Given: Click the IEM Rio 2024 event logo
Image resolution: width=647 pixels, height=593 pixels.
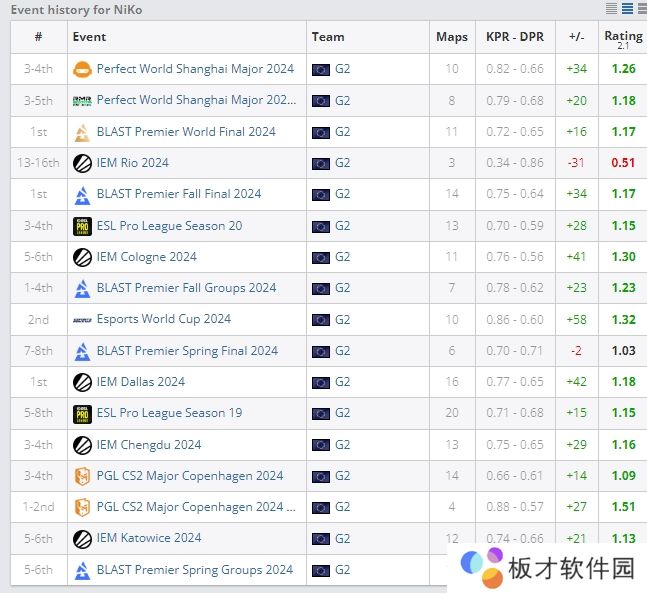Looking at the screenshot, I should 82,163.
